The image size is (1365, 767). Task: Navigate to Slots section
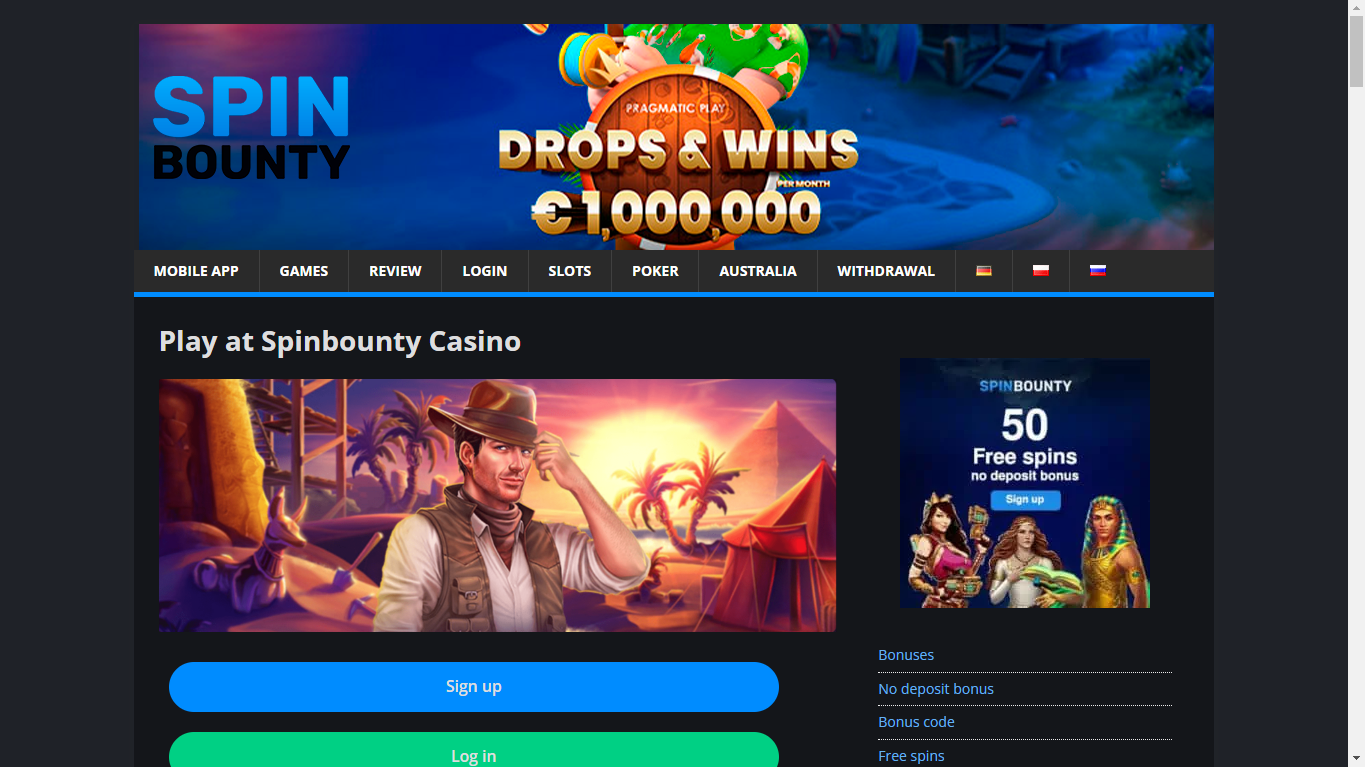[x=570, y=271]
